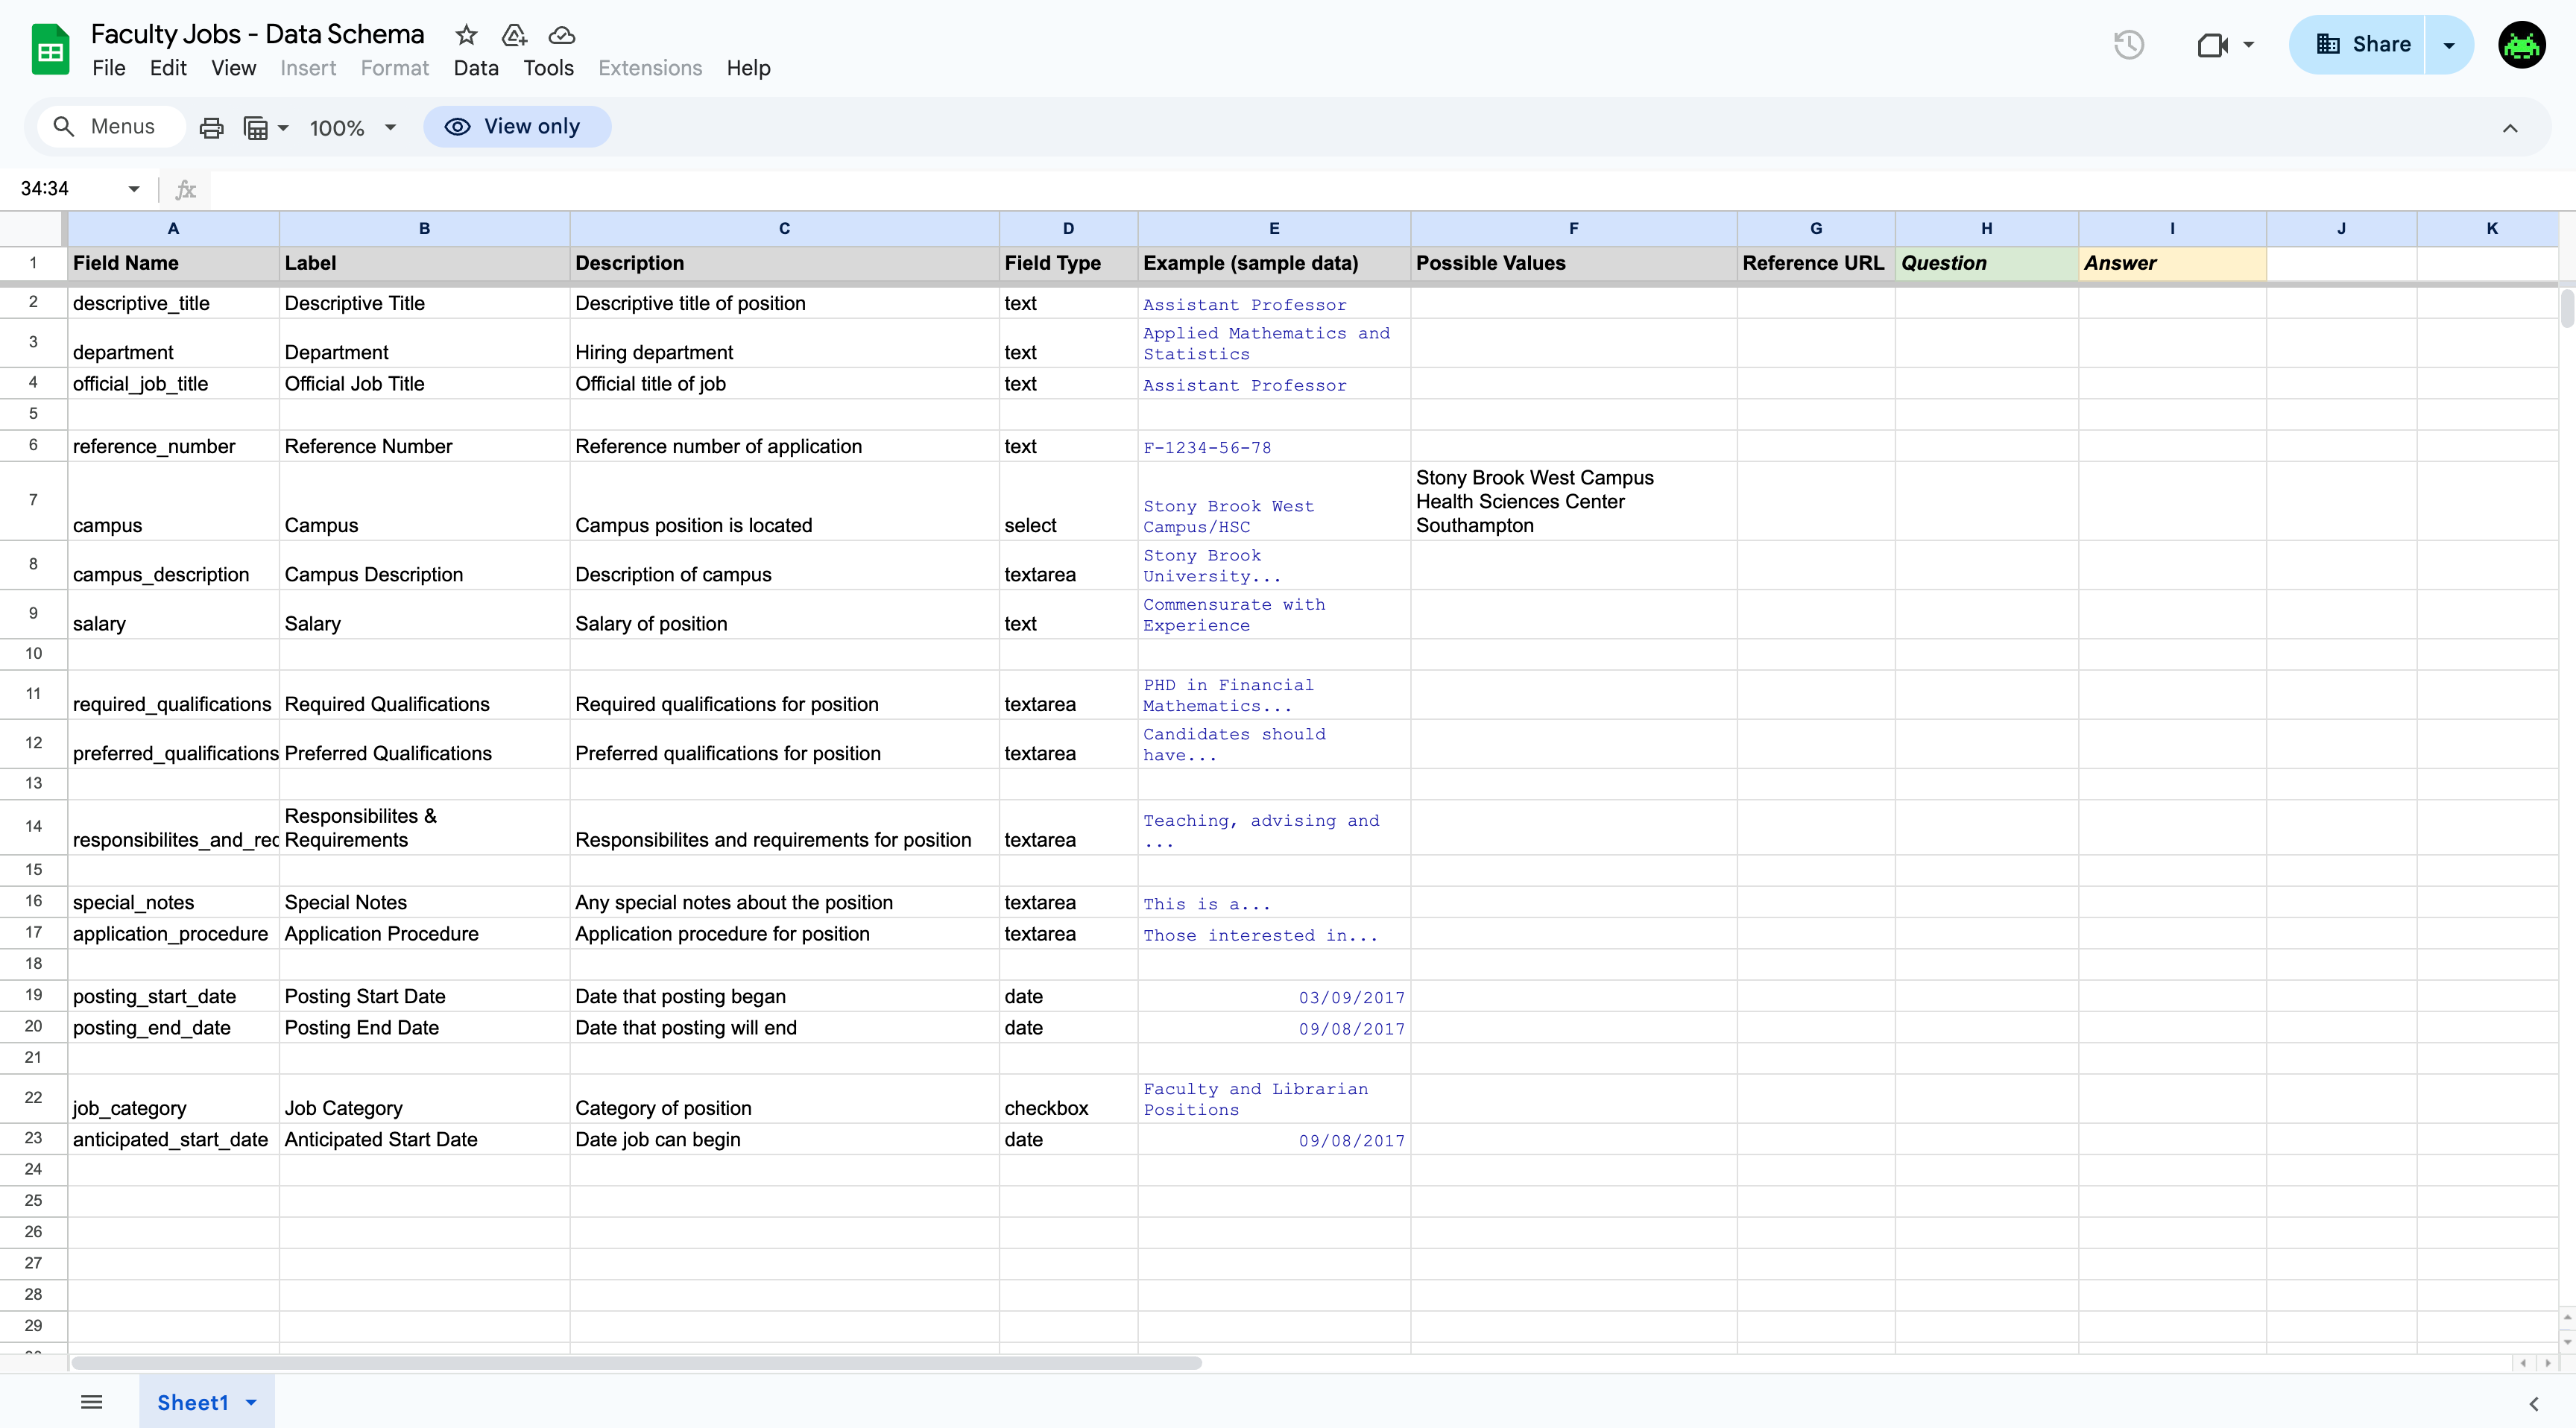Screen dimensions: 2576x1428
Task: Click the scroll left arrow
Action: (2523, 1363)
